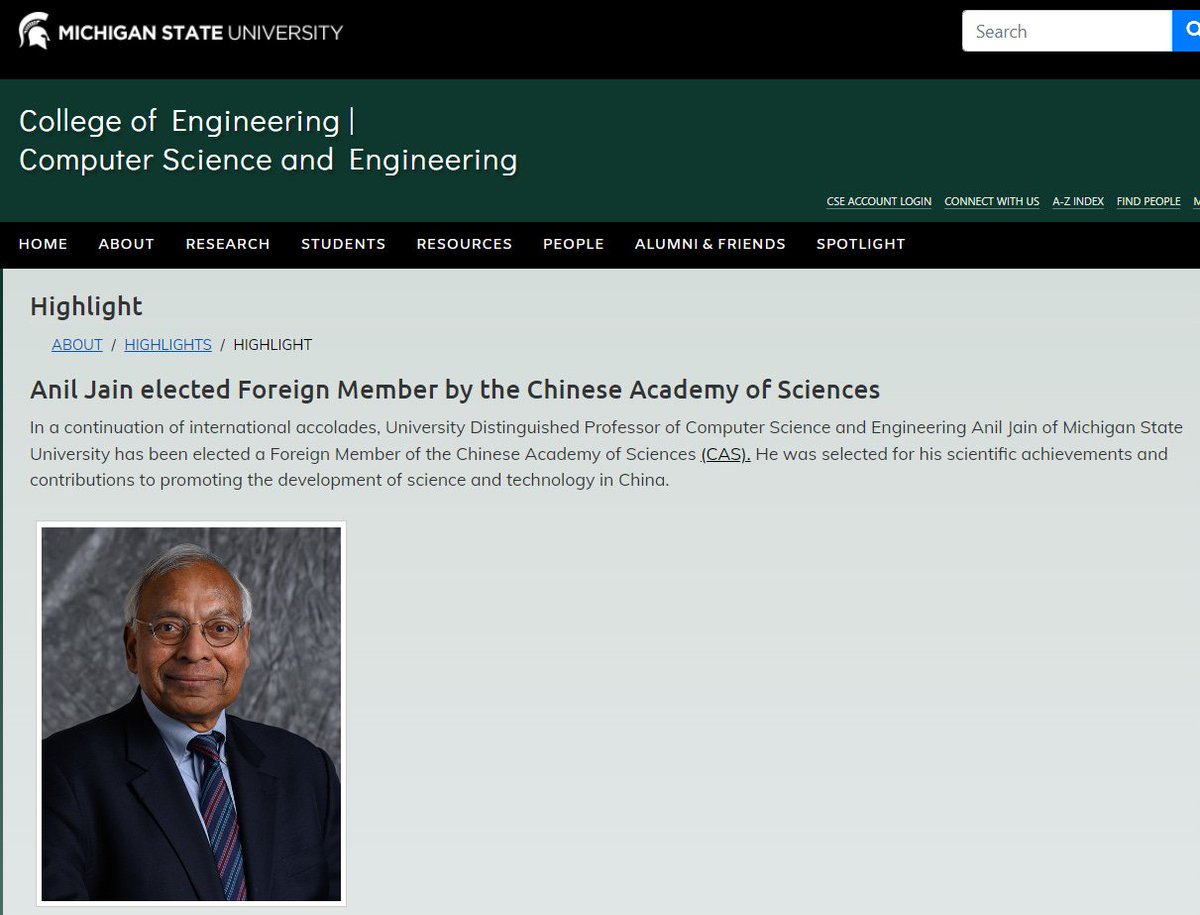Select Resources in the navigation bar
The height and width of the screenshot is (915, 1200).
tap(464, 244)
